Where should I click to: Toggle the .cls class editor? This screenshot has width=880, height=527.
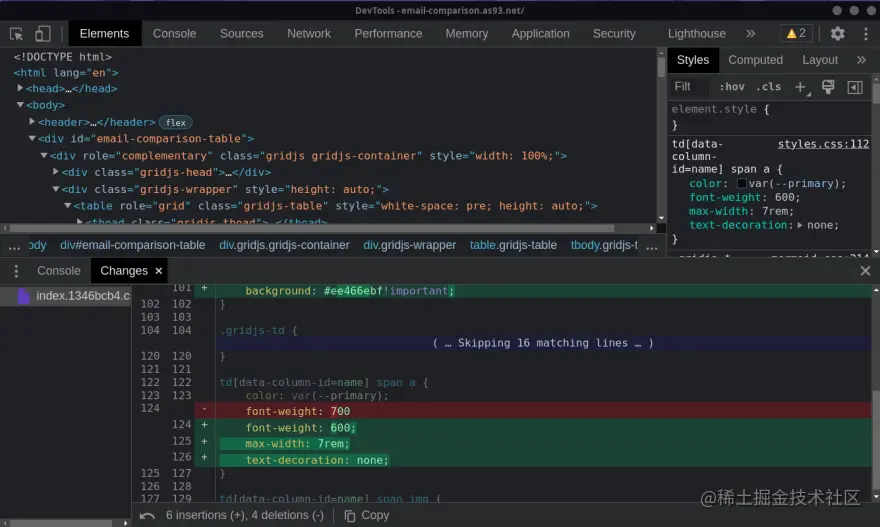click(x=768, y=86)
